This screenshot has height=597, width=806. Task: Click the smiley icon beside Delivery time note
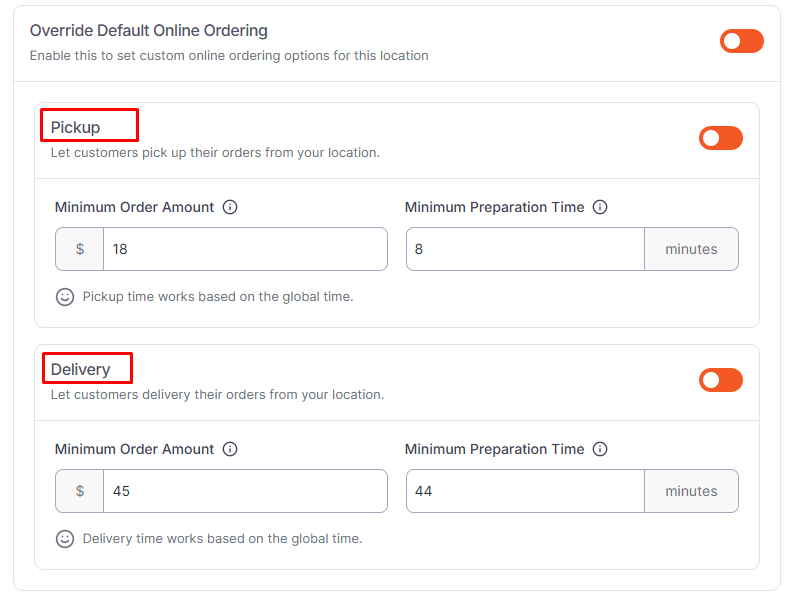coord(65,539)
